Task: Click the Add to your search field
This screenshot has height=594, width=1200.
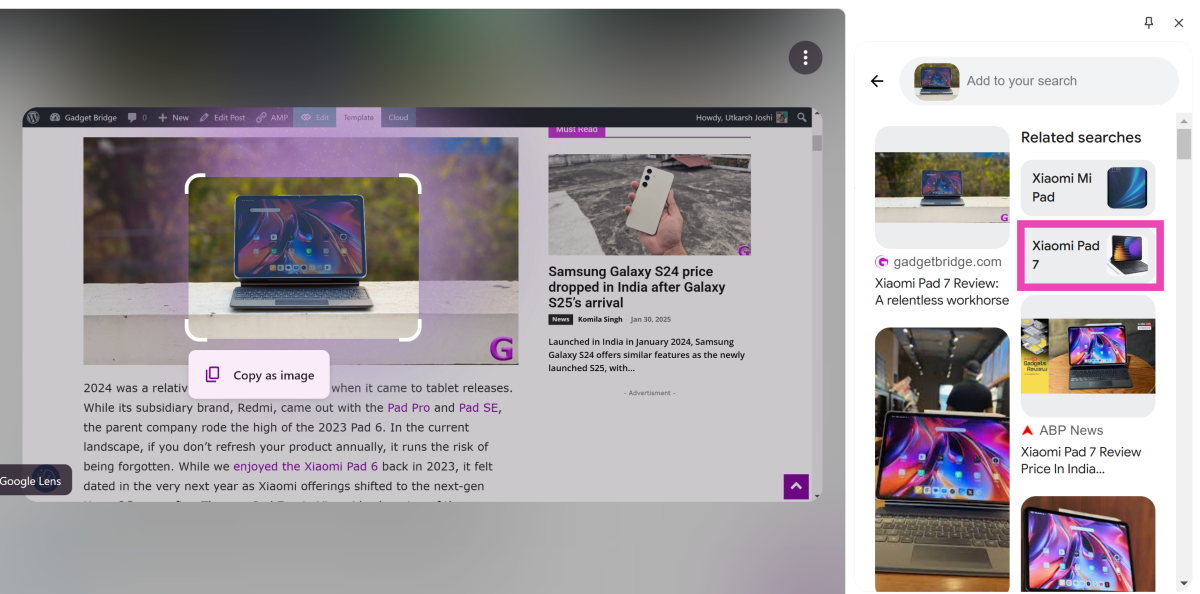Action: (1039, 81)
